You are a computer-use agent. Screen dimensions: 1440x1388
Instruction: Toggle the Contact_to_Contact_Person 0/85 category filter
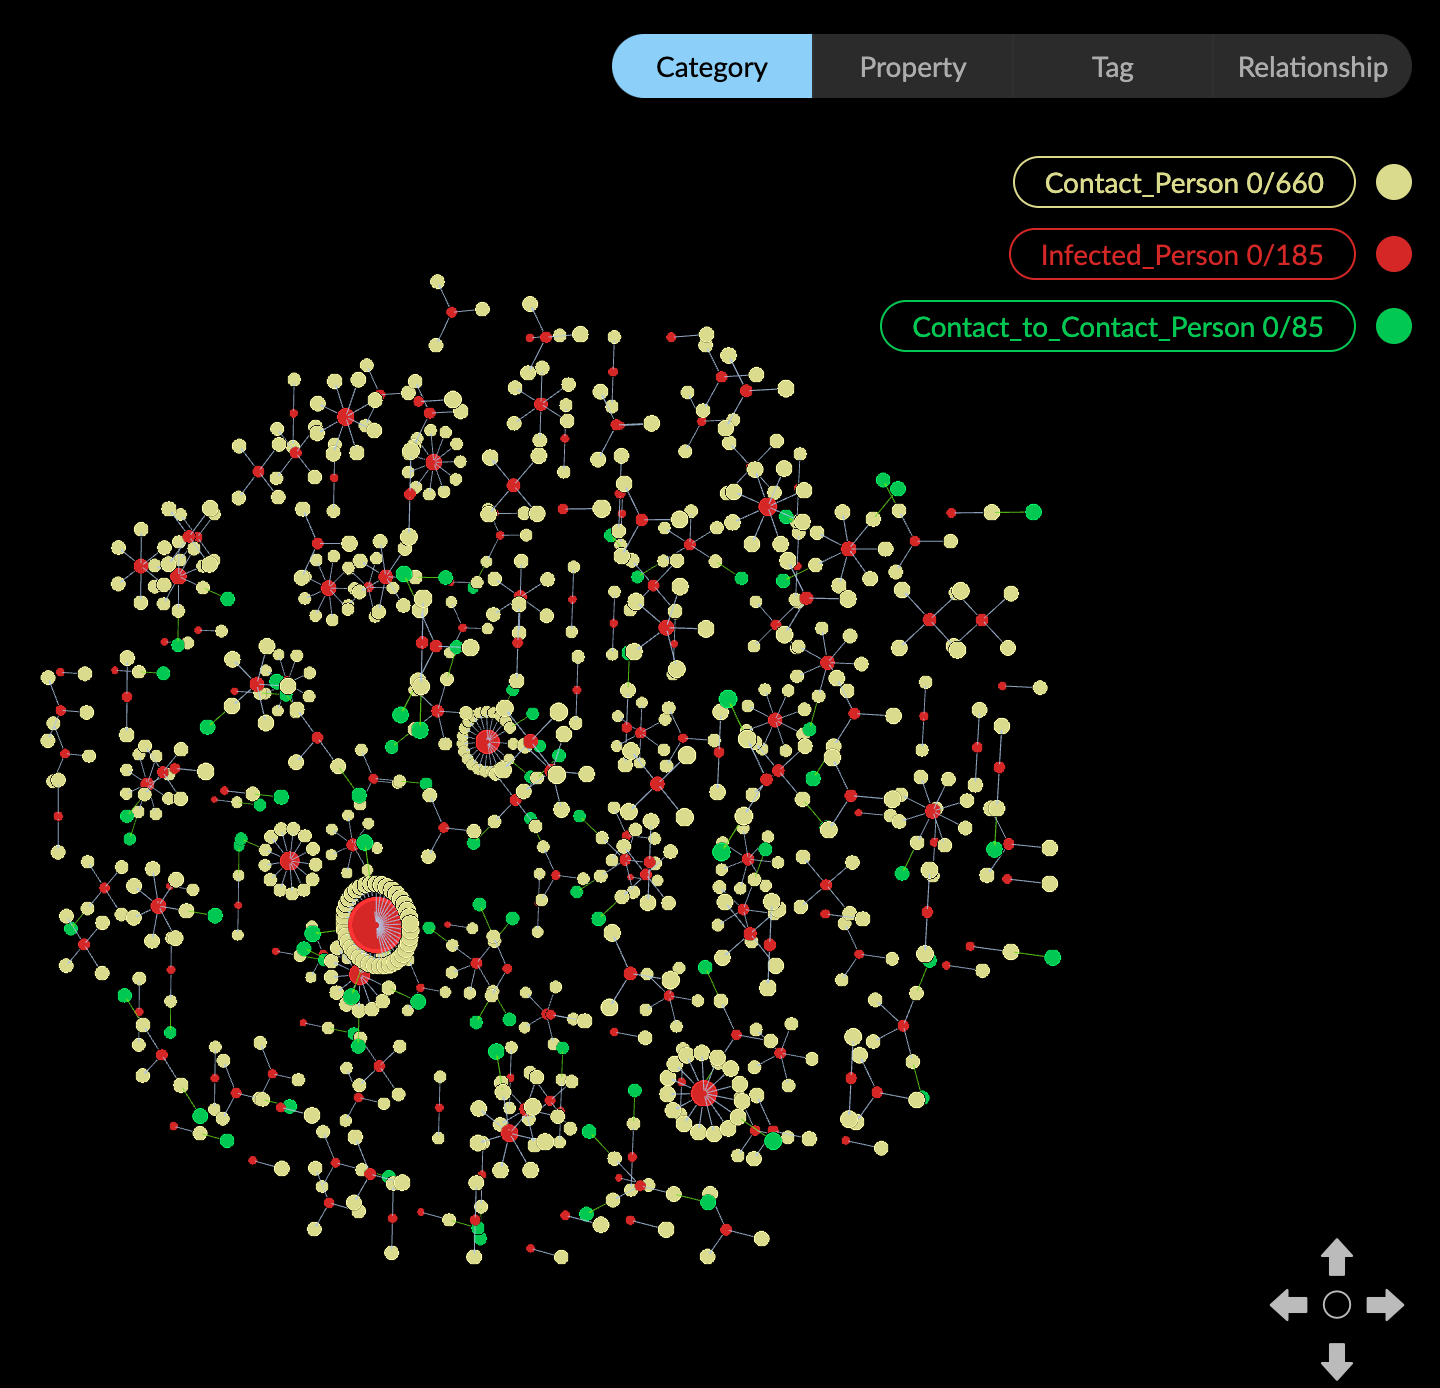tap(1117, 327)
